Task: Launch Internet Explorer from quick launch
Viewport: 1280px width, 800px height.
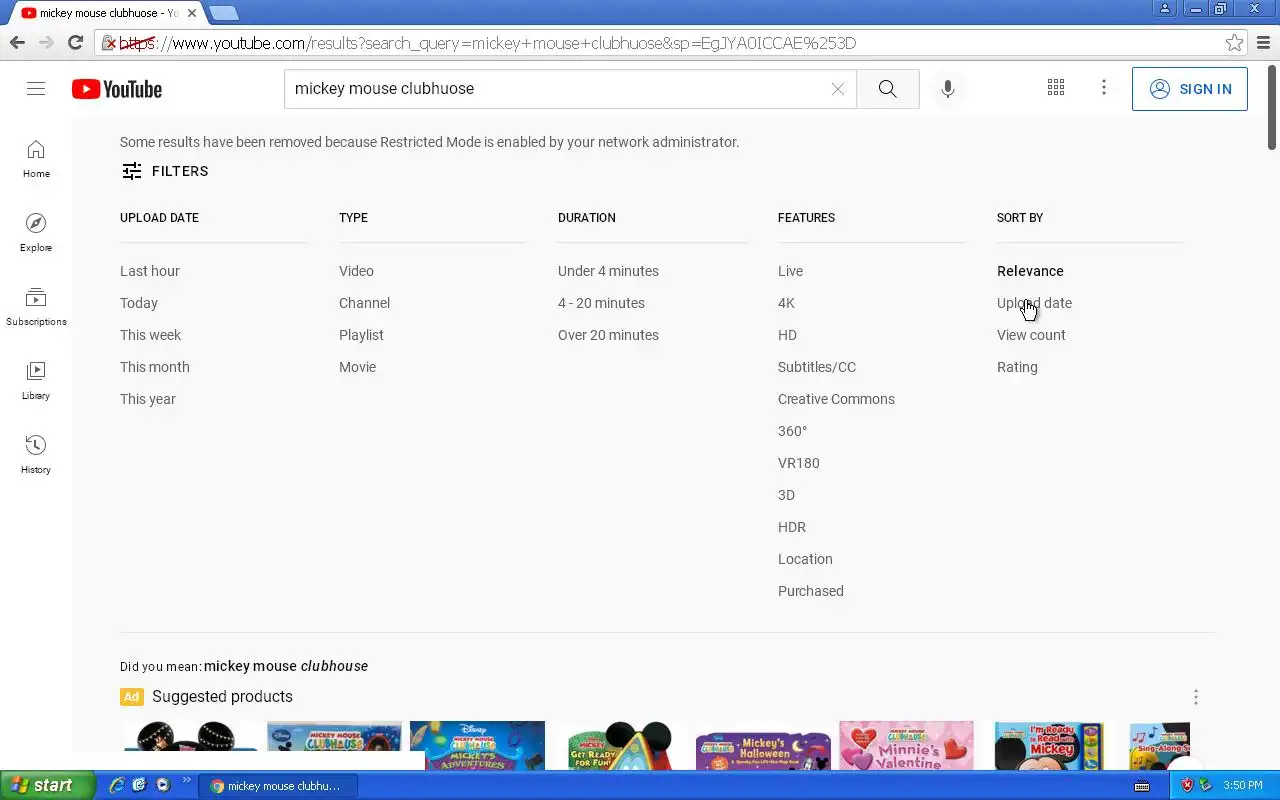Action: tap(117, 785)
